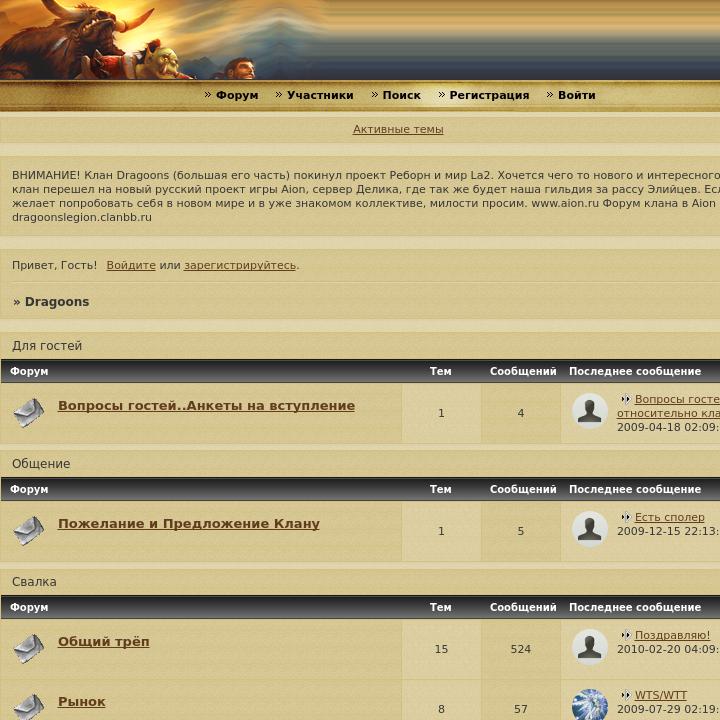Click topic count 15 for Общий трёп
This screenshot has height=720, width=720.
pos(441,649)
